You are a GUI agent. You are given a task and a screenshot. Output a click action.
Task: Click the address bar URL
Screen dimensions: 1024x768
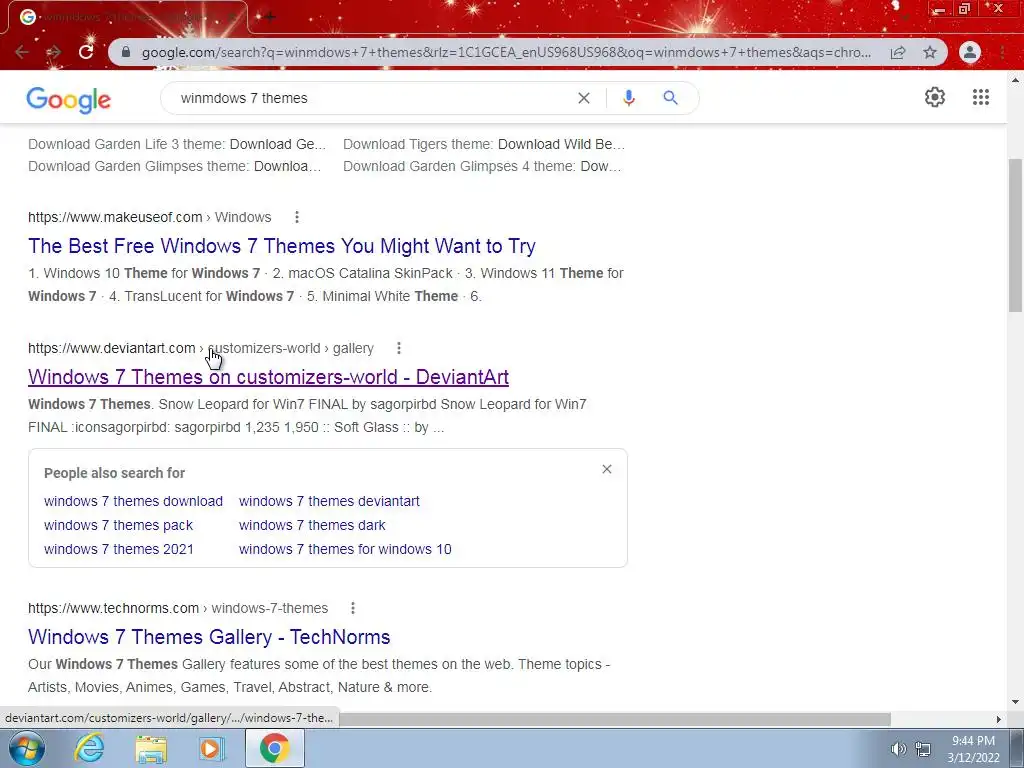click(x=506, y=52)
